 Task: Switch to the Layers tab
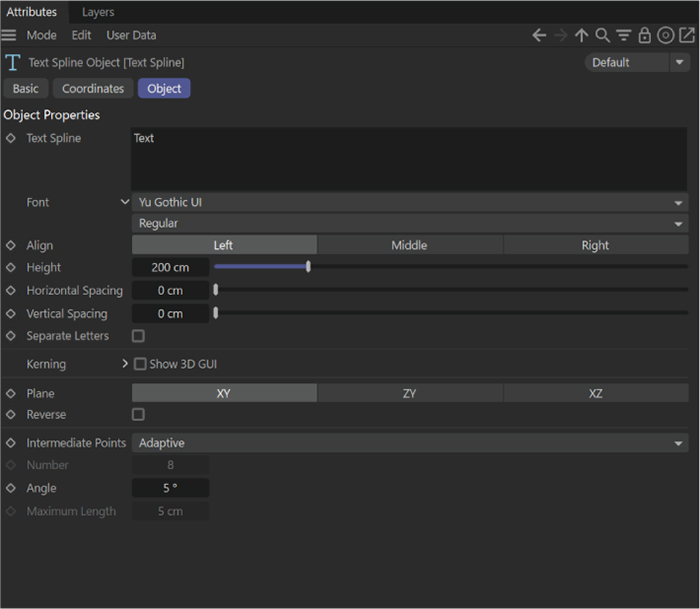[98, 12]
